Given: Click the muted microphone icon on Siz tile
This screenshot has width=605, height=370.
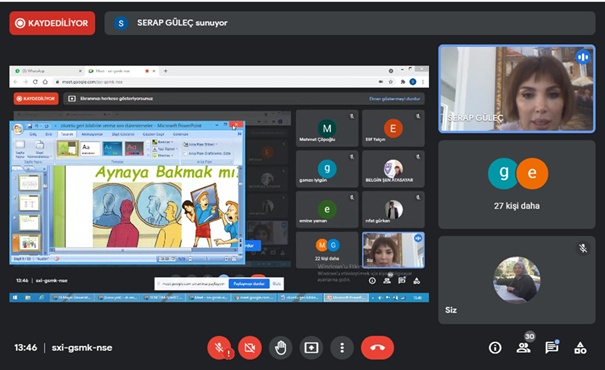Looking at the screenshot, I should point(583,248).
